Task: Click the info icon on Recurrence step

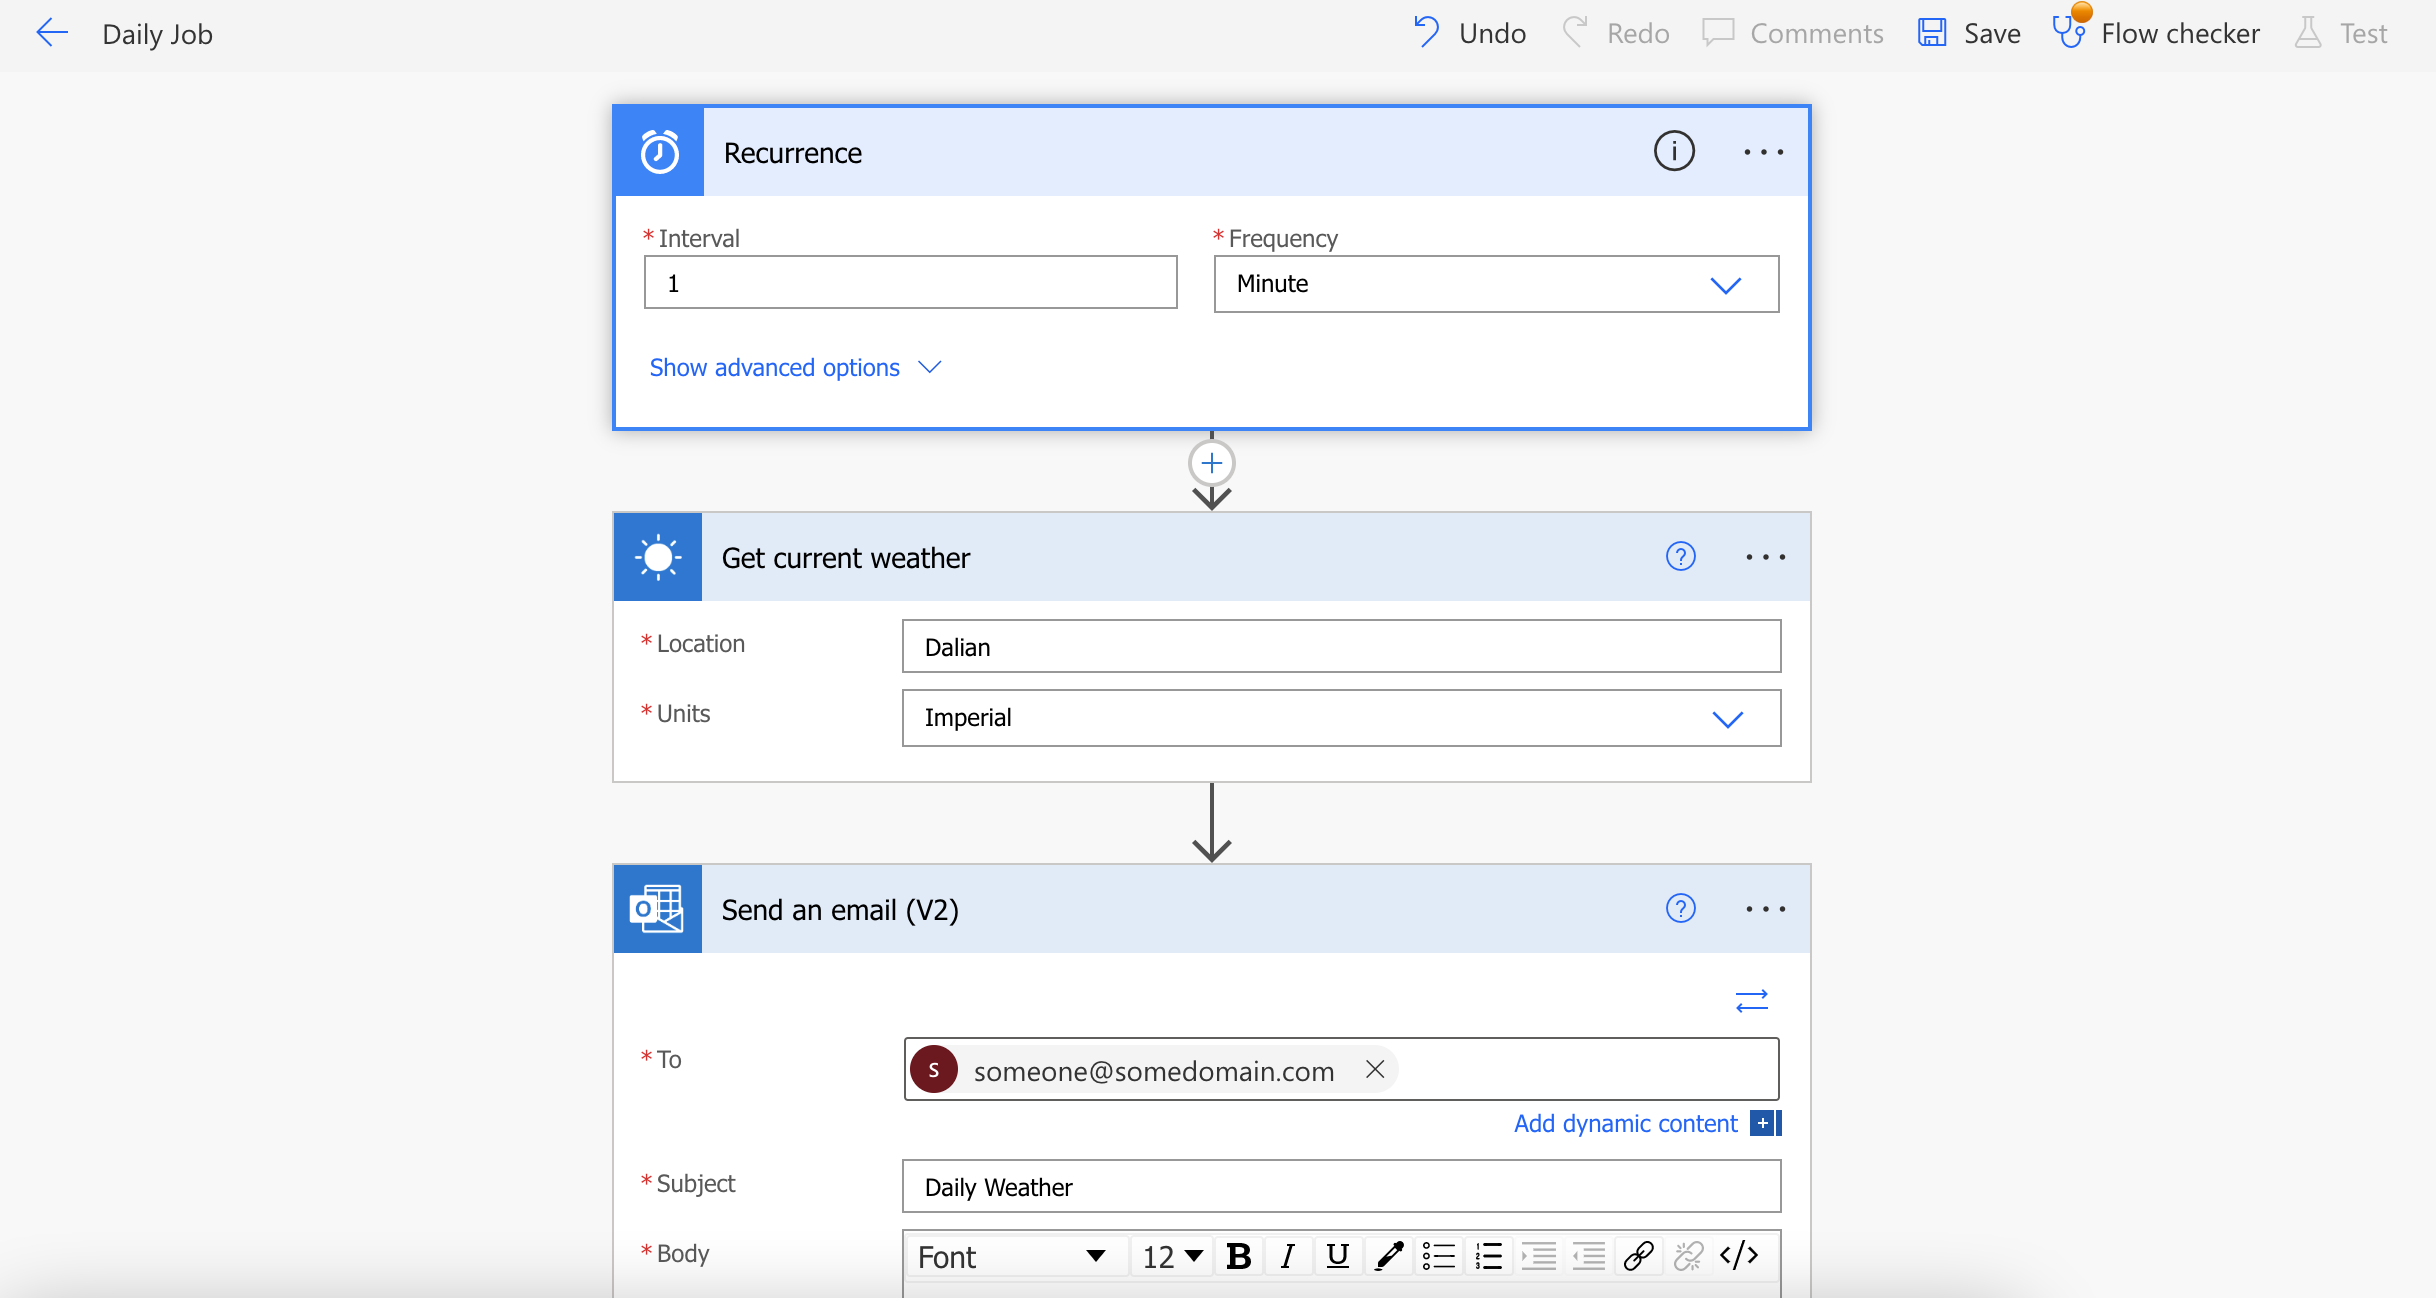Action: 1674,151
